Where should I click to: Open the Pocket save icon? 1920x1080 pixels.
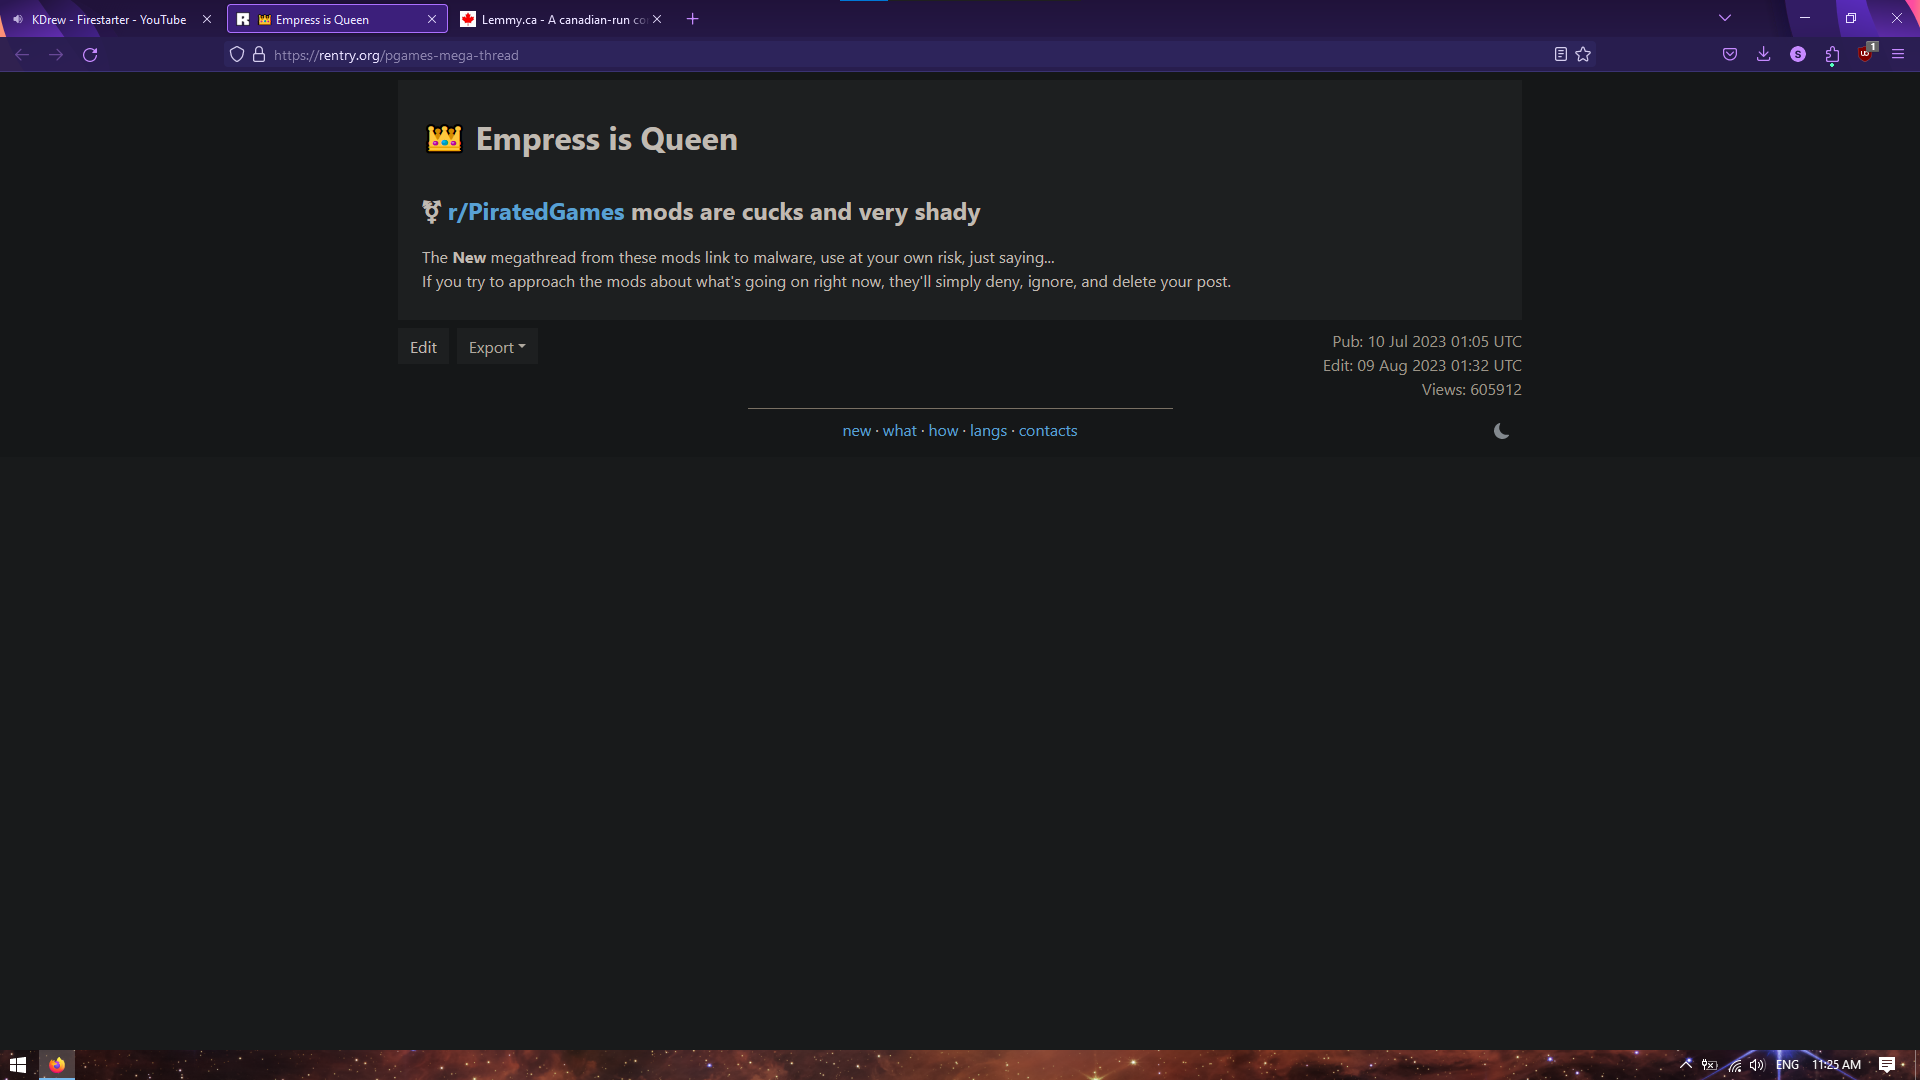tap(1730, 55)
